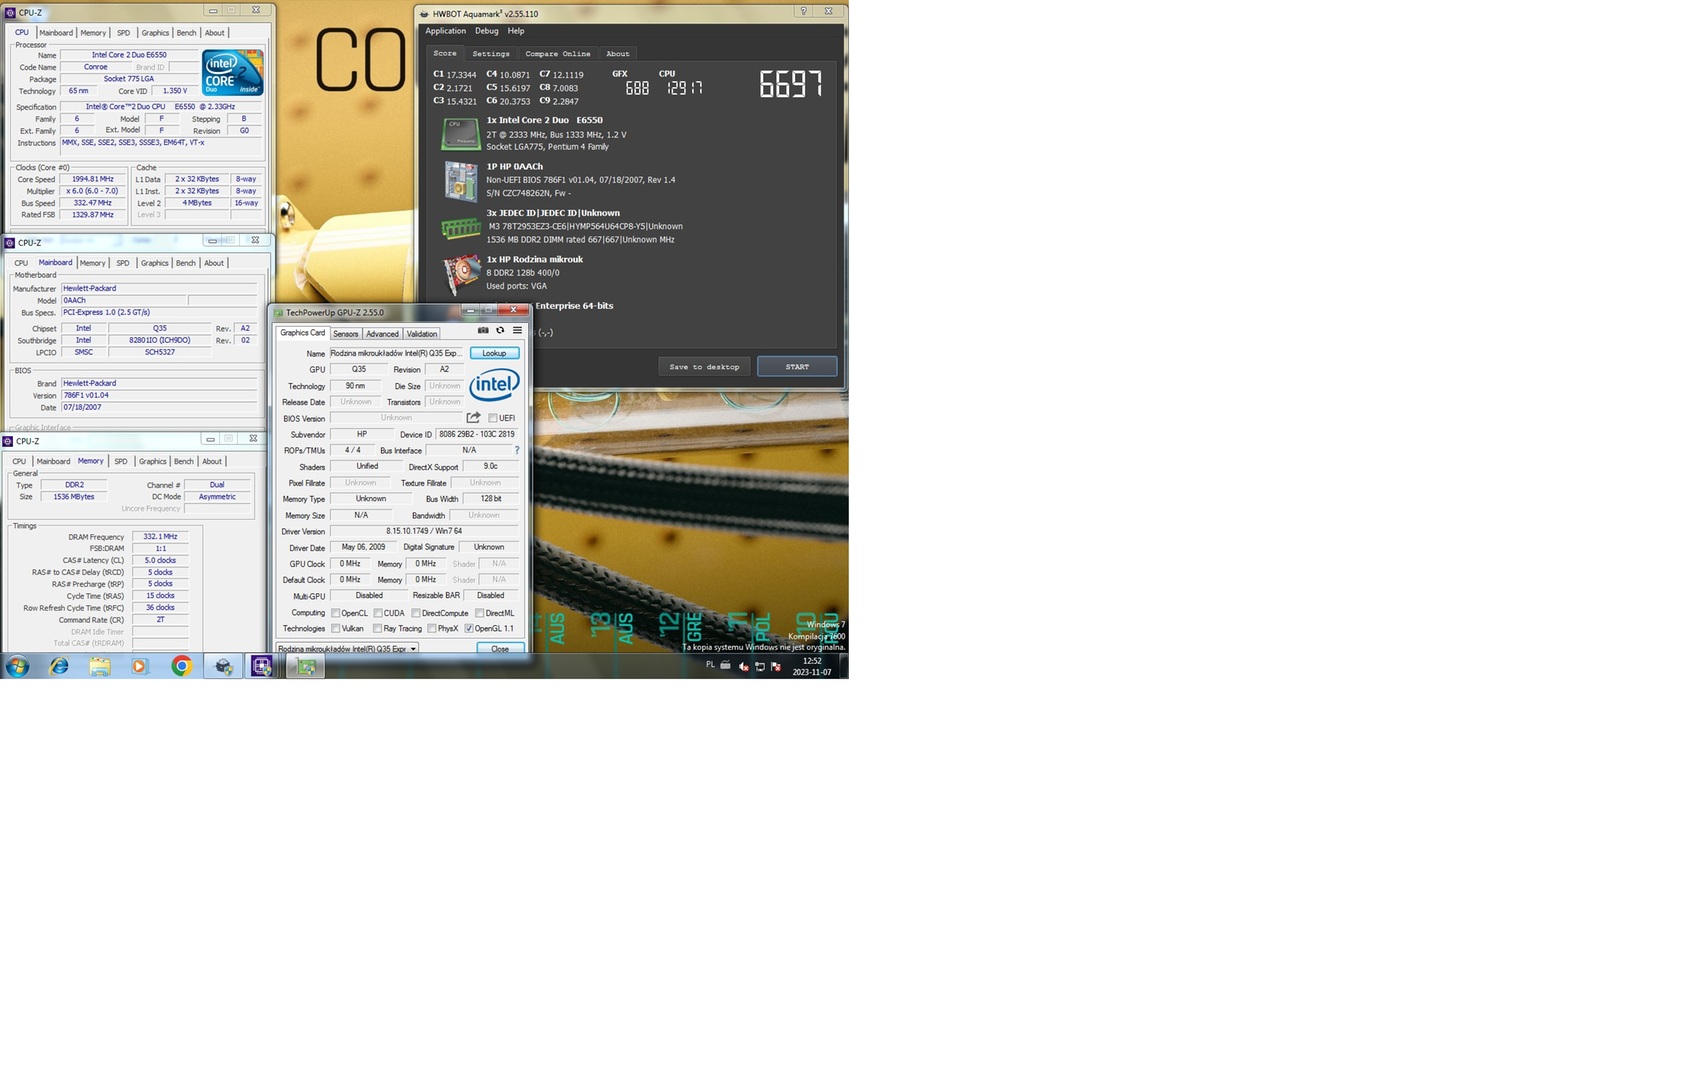Click the muted volume tray icon
The image size is (1689, 1080).
tap(743, 666)
